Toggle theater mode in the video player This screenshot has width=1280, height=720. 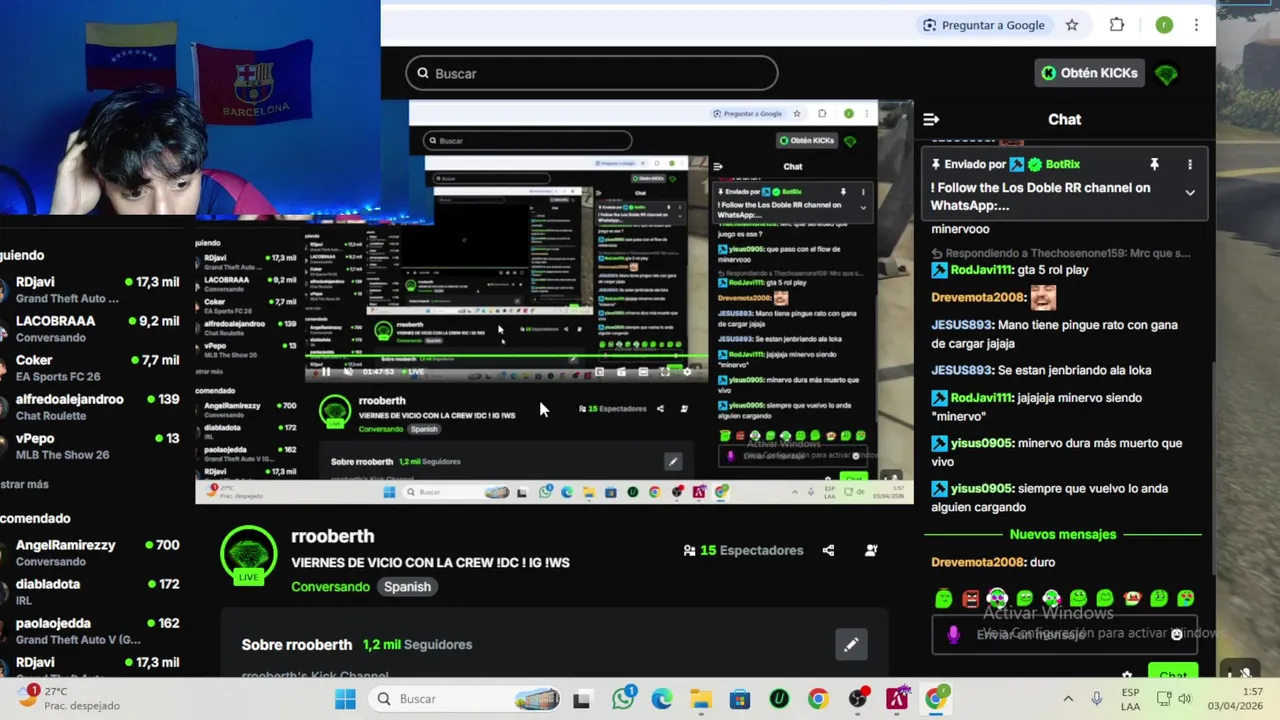(x=643, y=372)
